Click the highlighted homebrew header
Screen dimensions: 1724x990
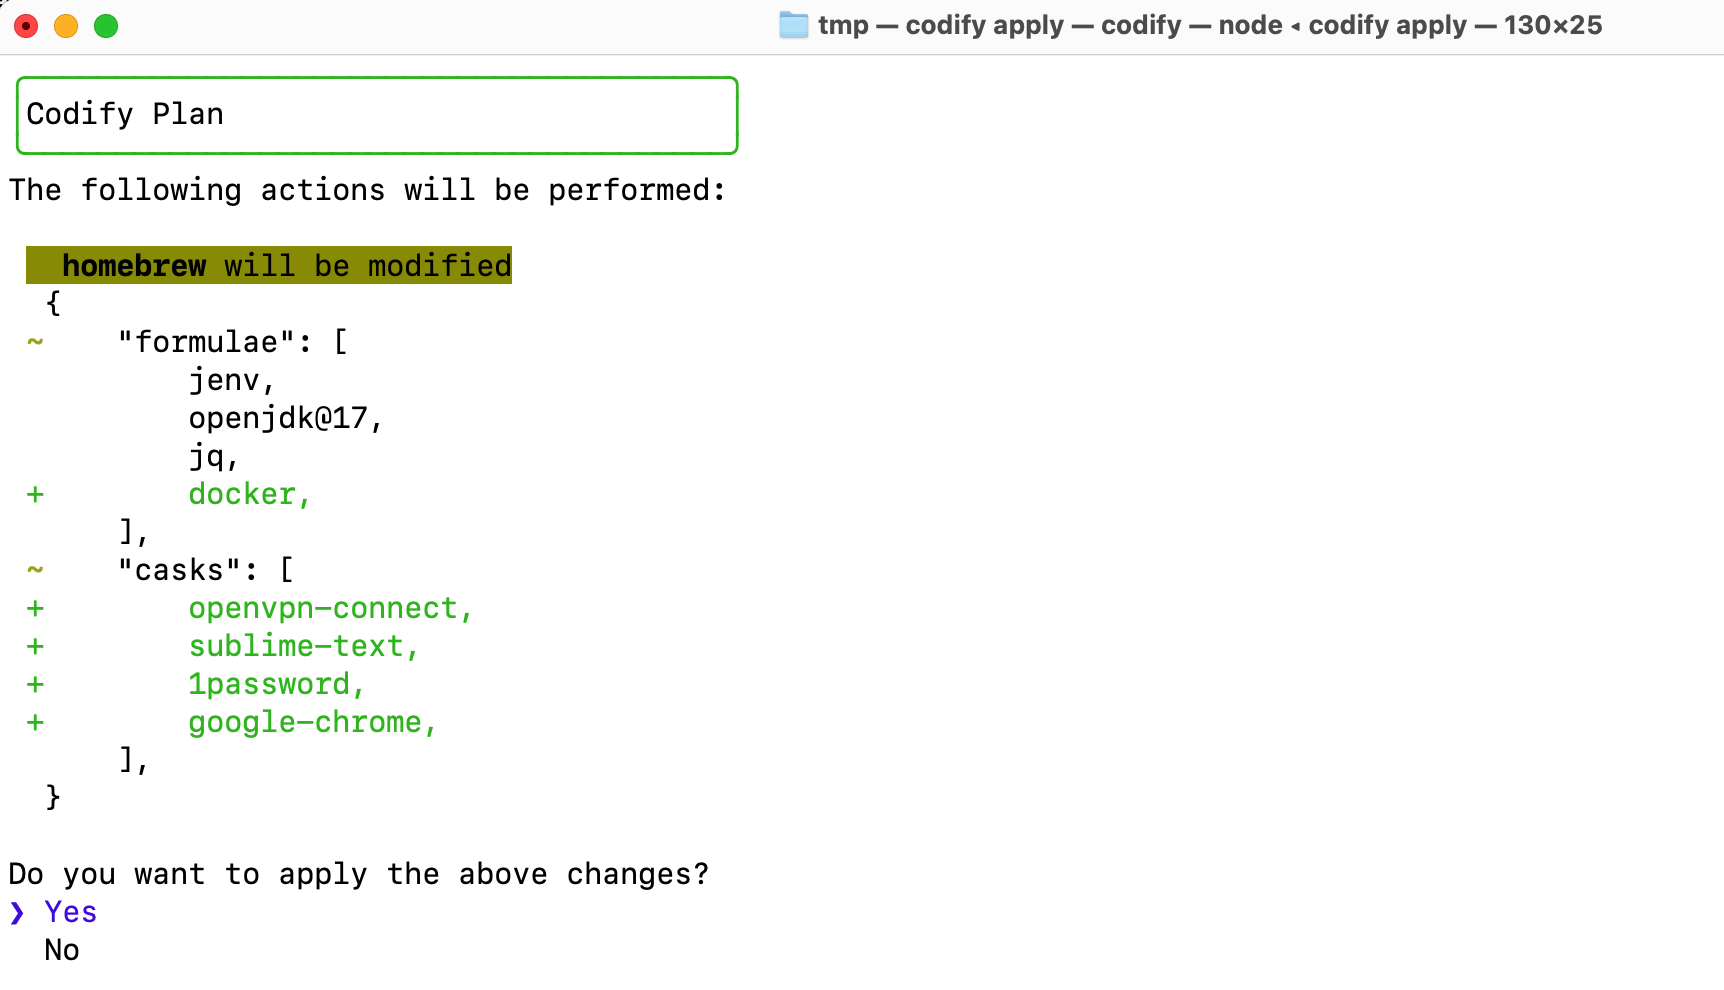[x=268, y=265]
